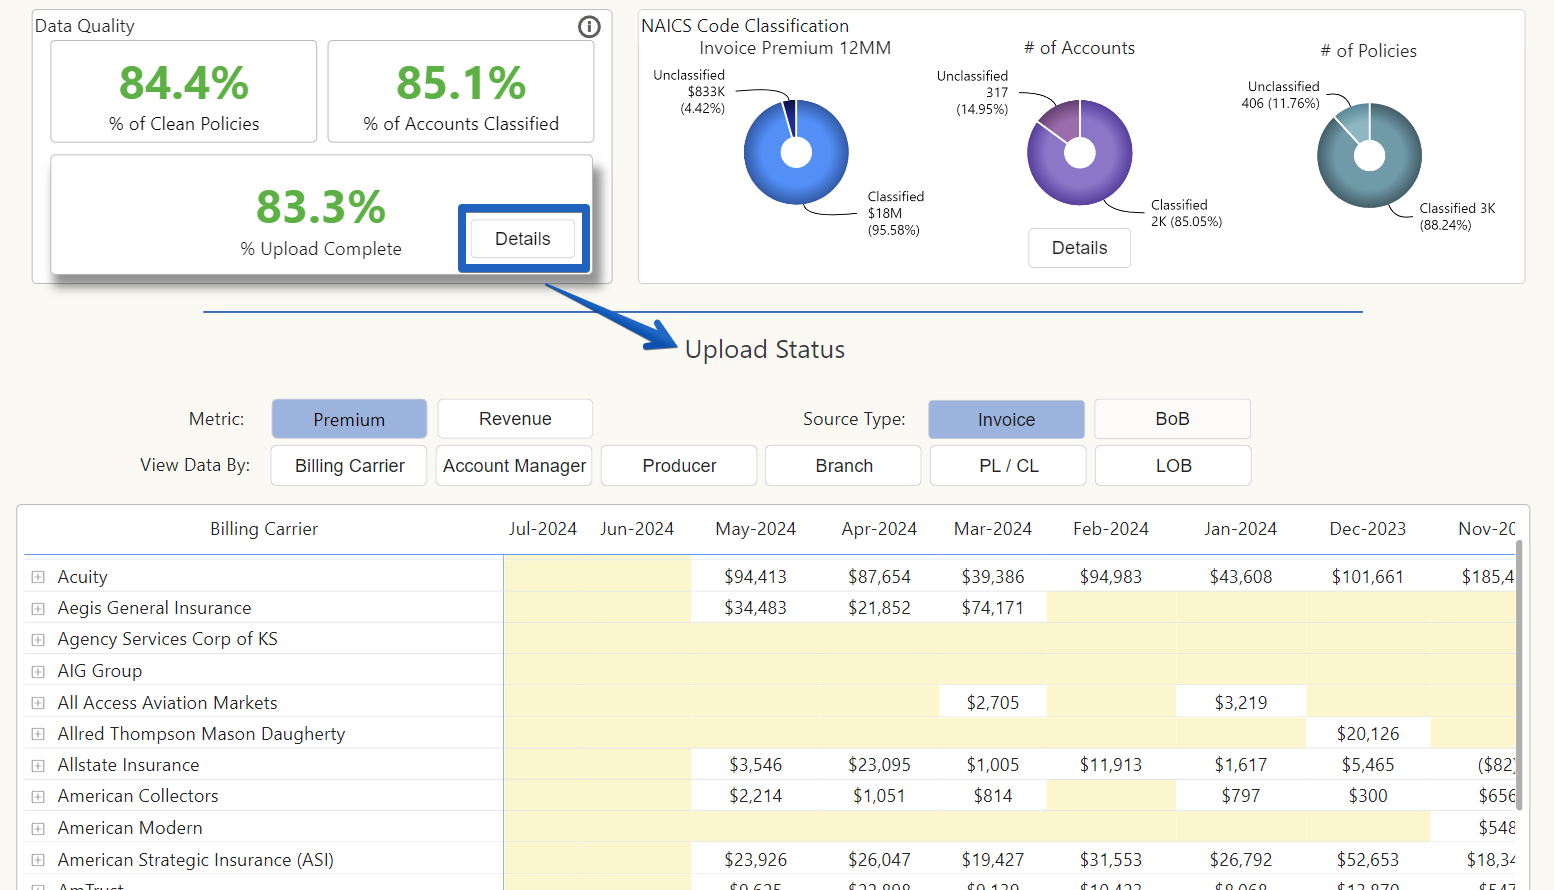Expand the American Modern row
The image size is (1554, 890).
(38, 828)
